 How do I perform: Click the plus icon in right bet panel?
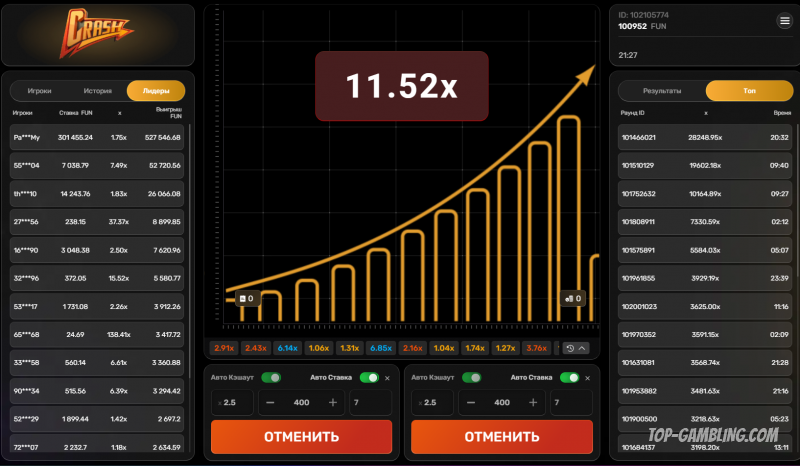pos(533,402)
